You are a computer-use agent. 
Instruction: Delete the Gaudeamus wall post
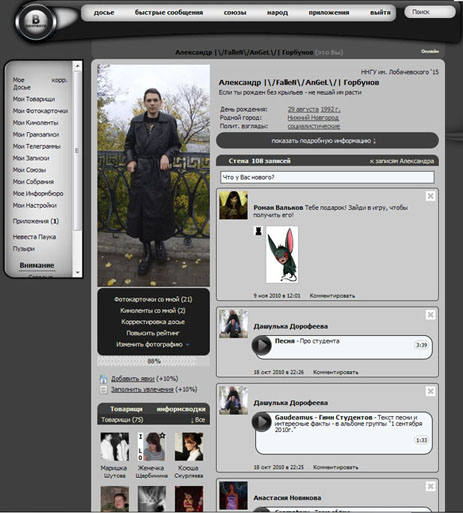click(x=430, y=391)
